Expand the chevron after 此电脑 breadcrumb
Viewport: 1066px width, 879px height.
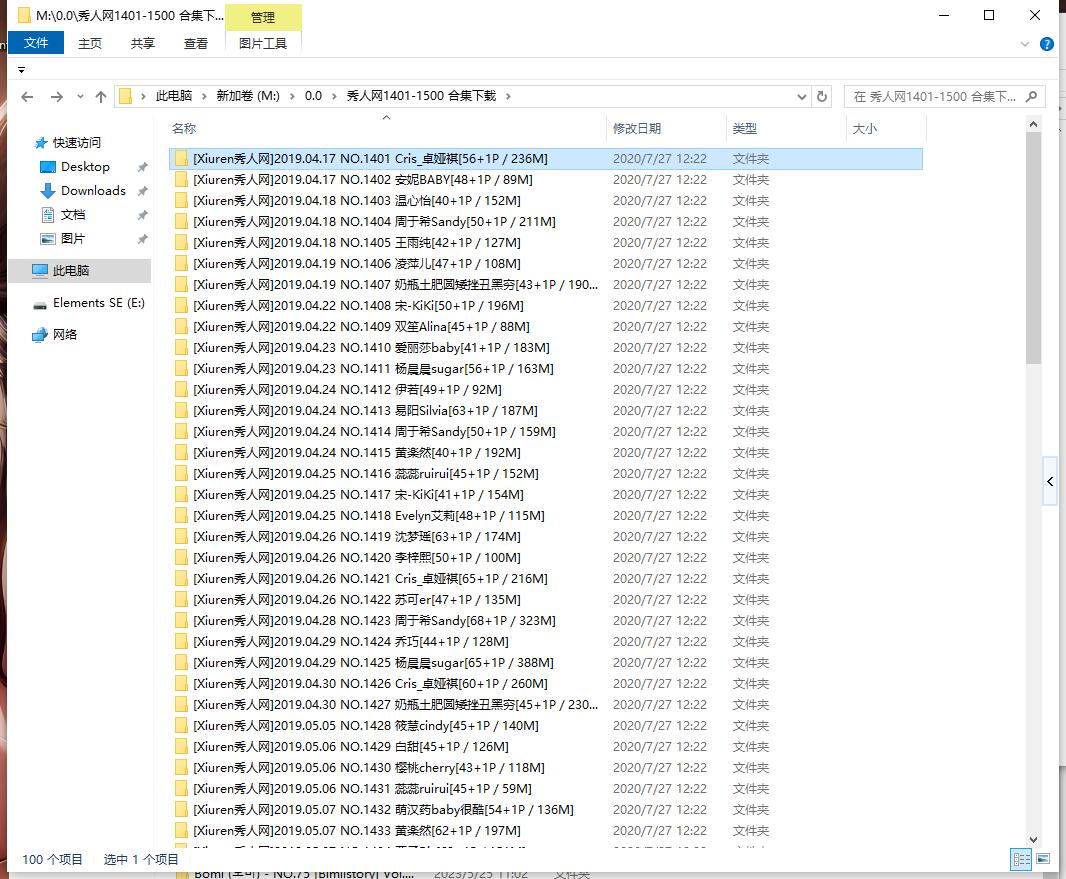click(204, 97)
